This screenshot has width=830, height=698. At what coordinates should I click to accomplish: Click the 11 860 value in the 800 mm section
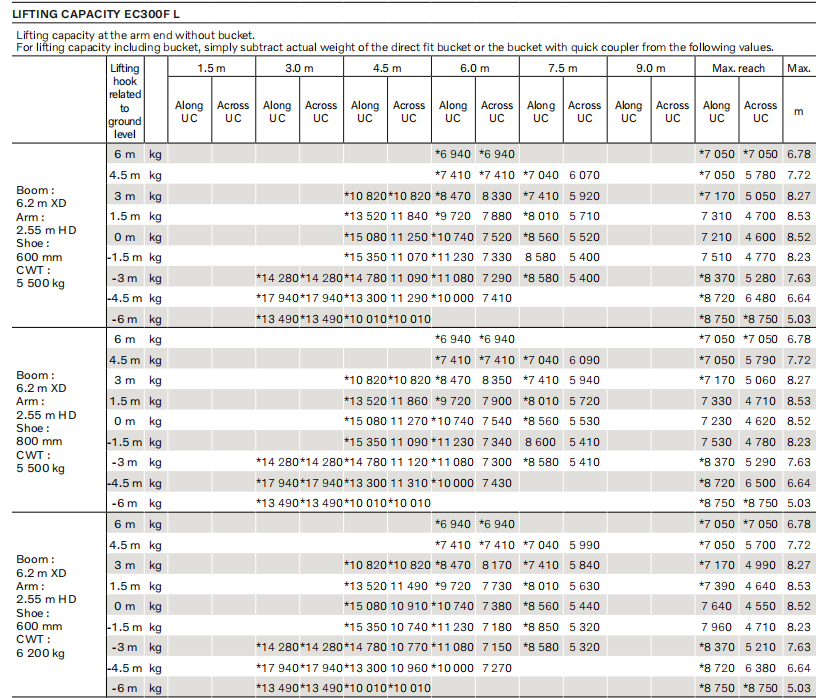tap(409, 401)
